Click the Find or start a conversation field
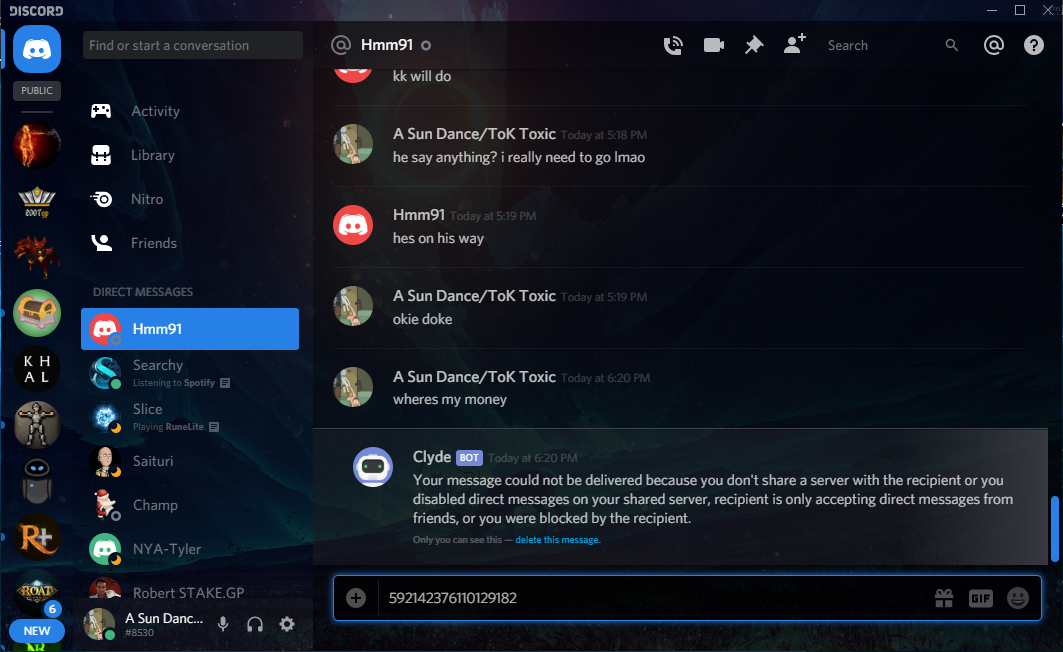Image resolution: width=1063 pixels, height=652 pixels. 193,45
